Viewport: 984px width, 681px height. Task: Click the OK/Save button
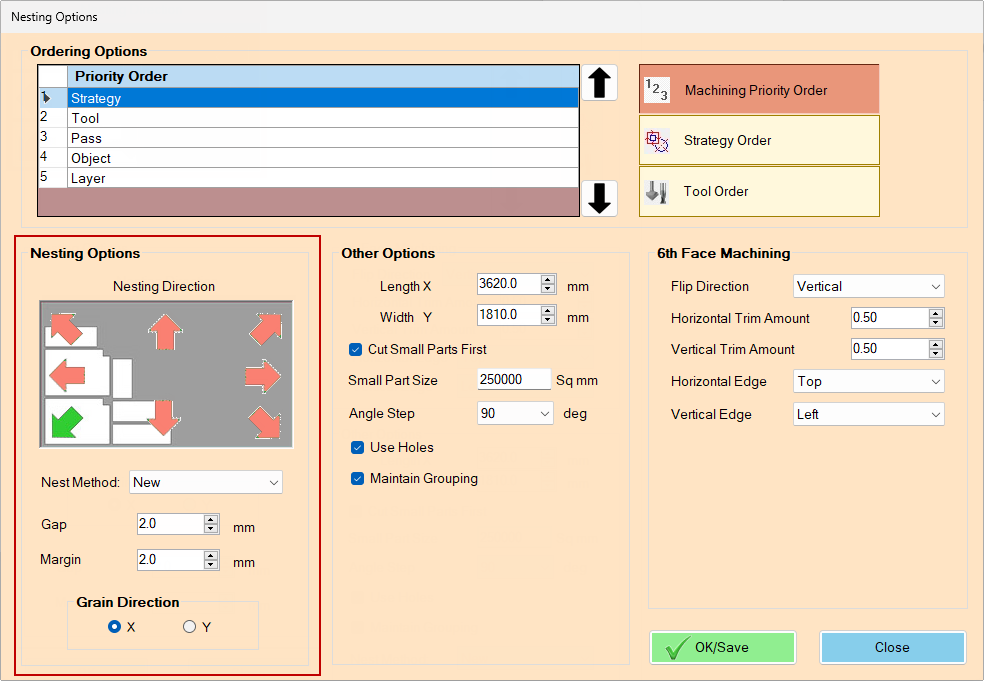pyautogui.click(x=722, y=647)
